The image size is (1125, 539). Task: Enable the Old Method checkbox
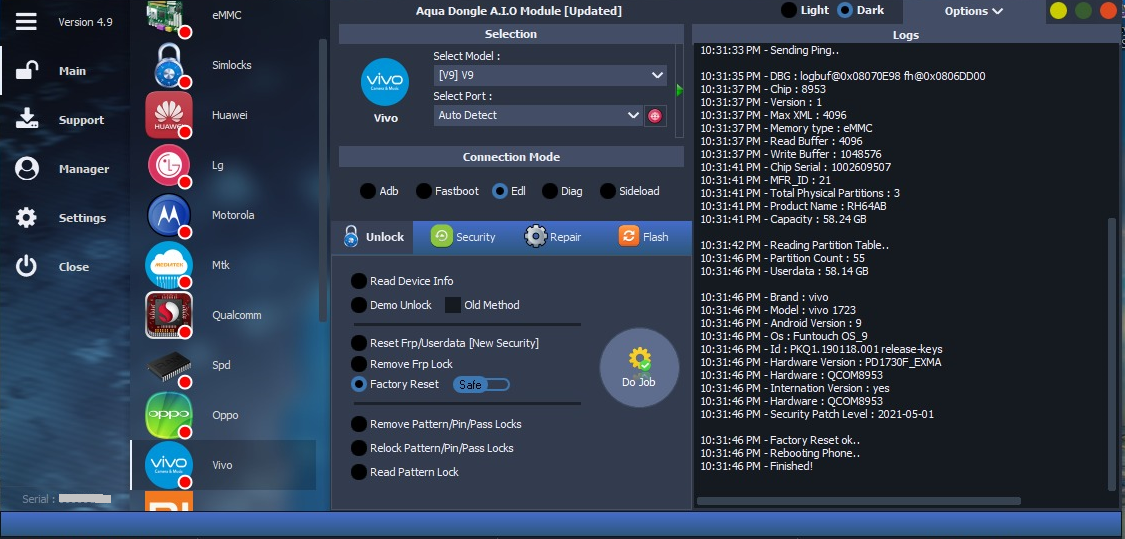(453, 305)
